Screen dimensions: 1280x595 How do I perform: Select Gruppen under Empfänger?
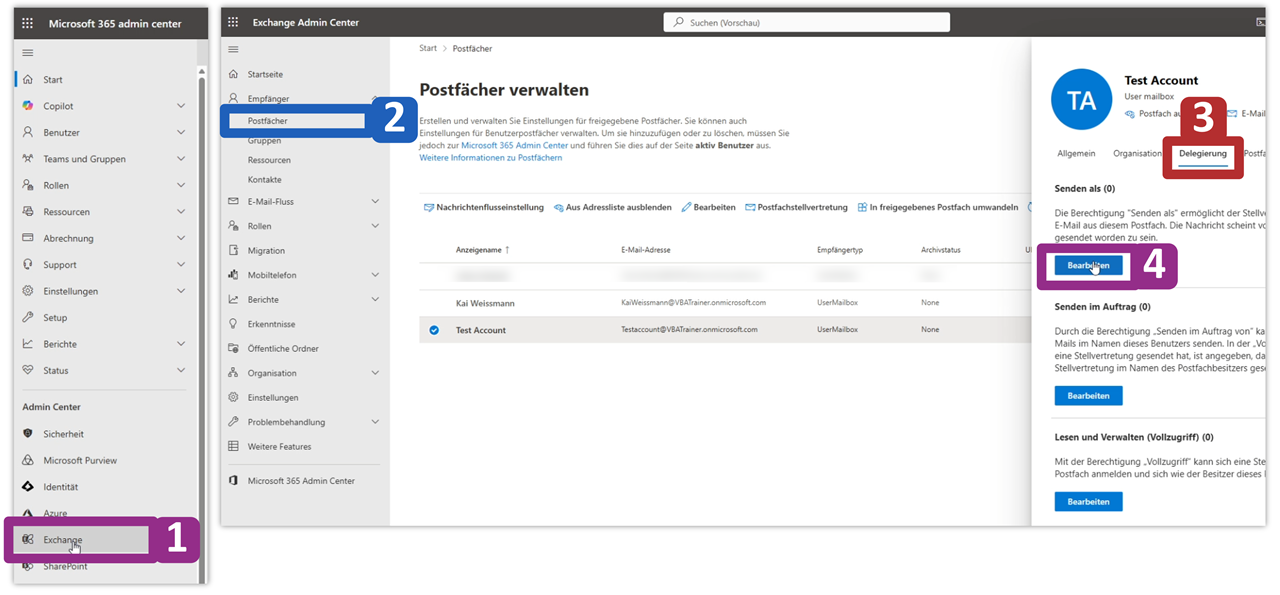coord(264,141)
